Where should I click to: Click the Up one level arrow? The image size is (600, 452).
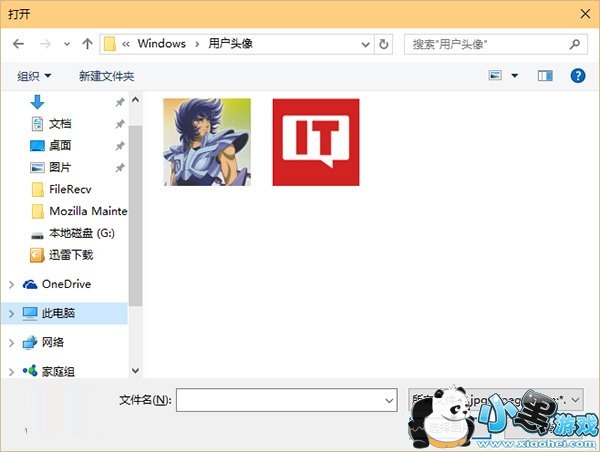click(88, 44)
